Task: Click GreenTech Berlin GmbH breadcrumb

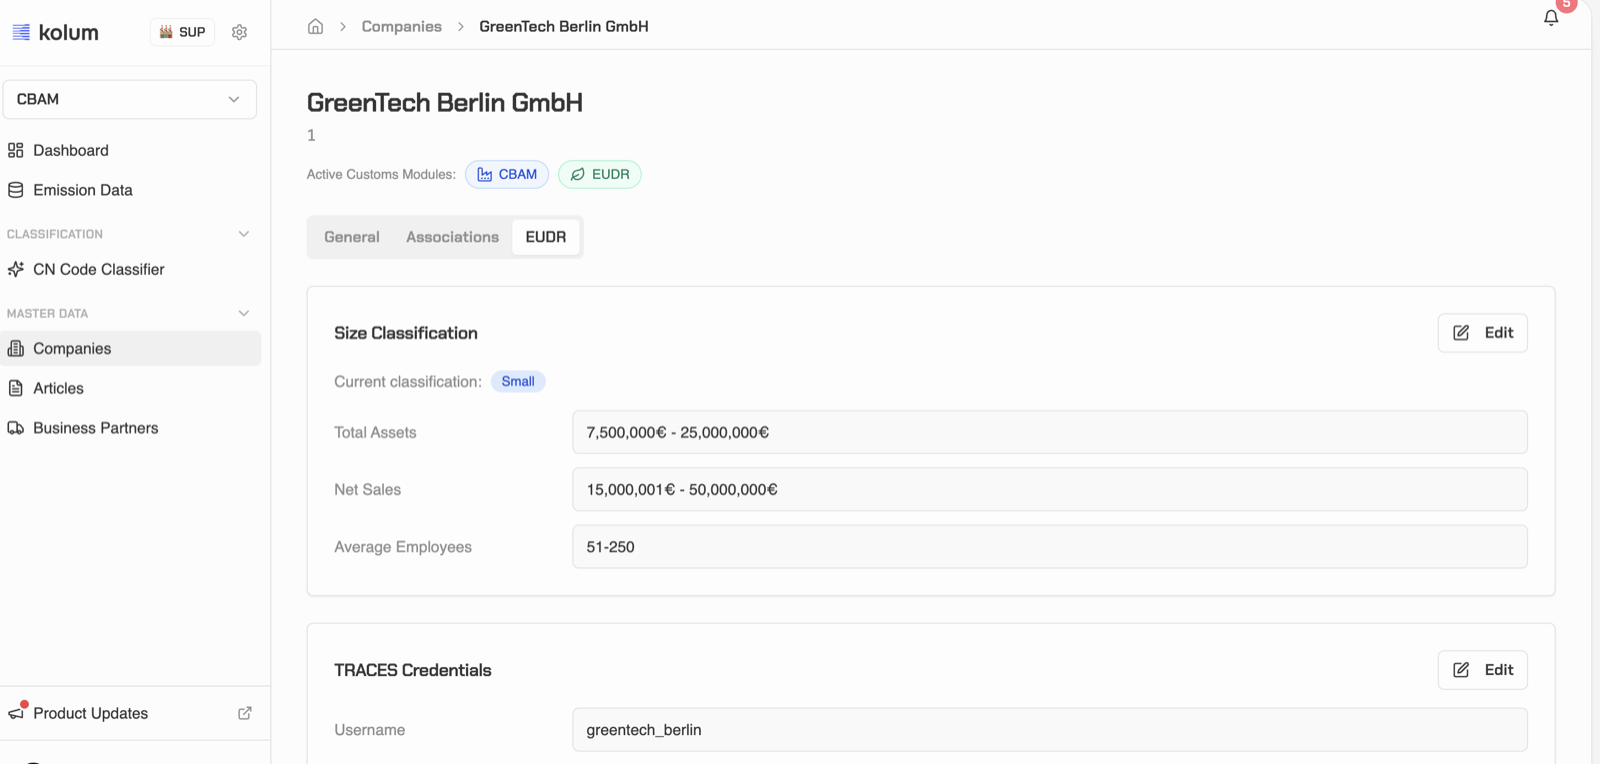Action: tap(564, 26)
